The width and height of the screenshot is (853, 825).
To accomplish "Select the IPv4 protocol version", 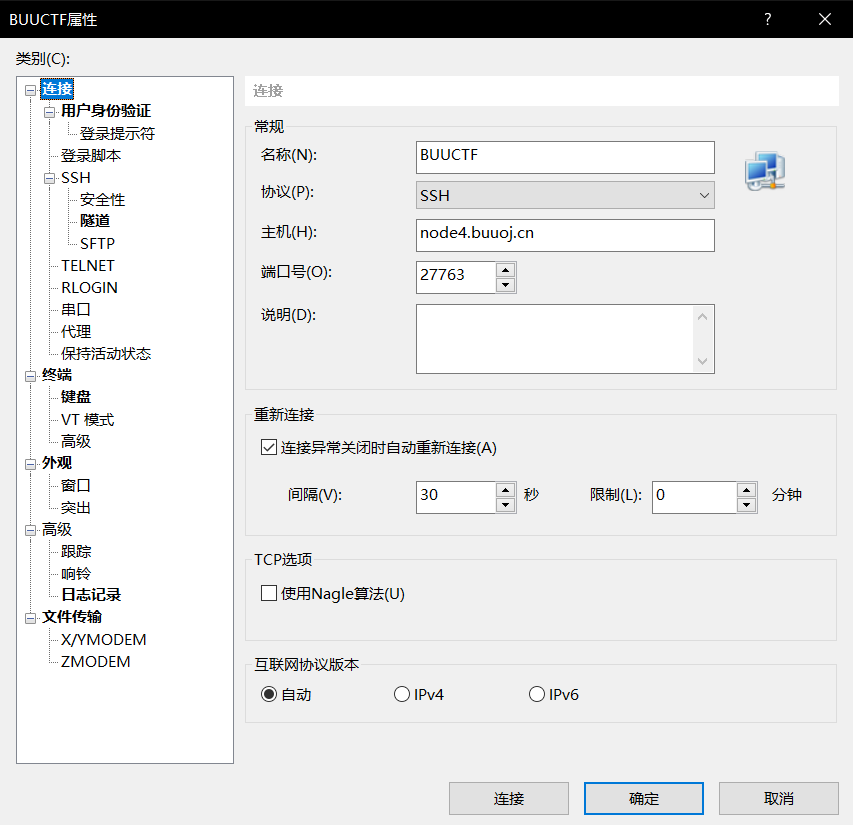I will tap(401, 693).
